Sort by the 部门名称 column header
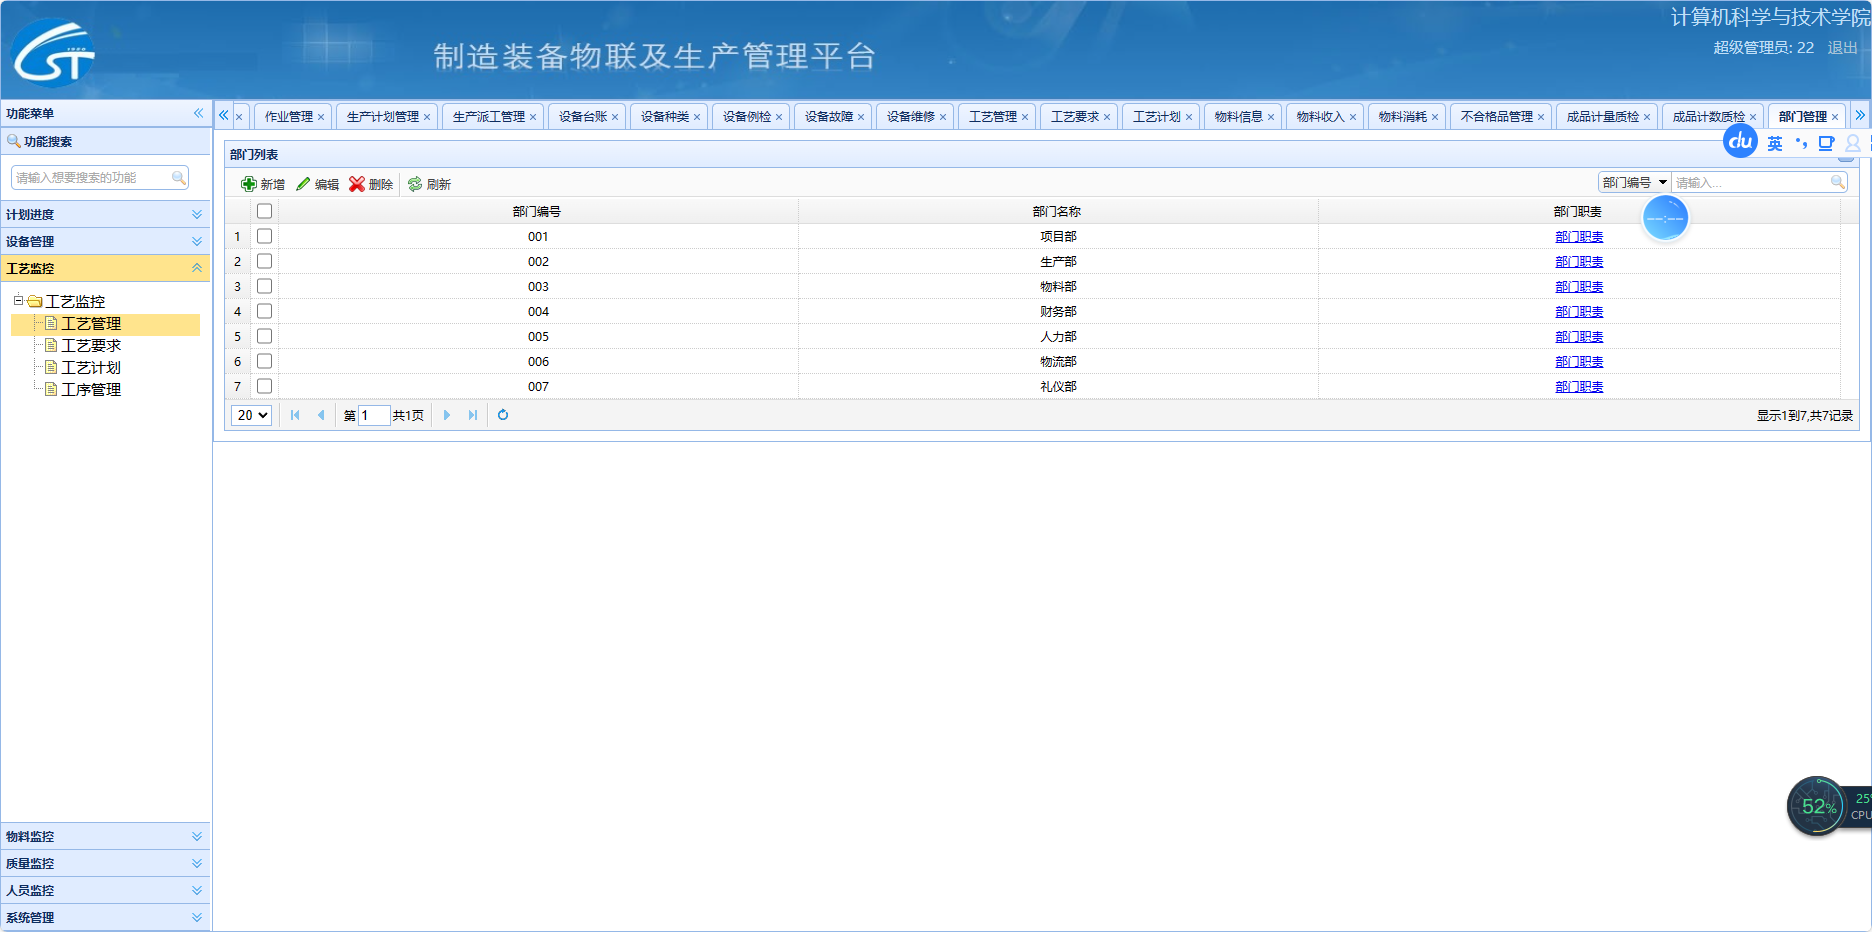1872x932 pixels. 1057,211
